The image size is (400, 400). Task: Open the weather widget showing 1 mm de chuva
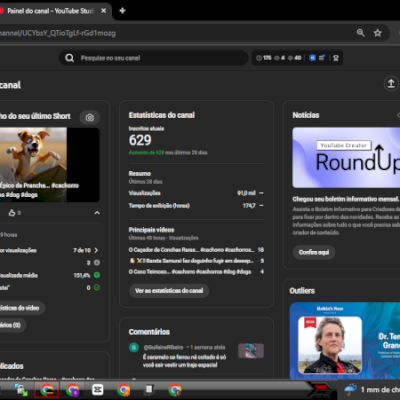click(372, 389)
